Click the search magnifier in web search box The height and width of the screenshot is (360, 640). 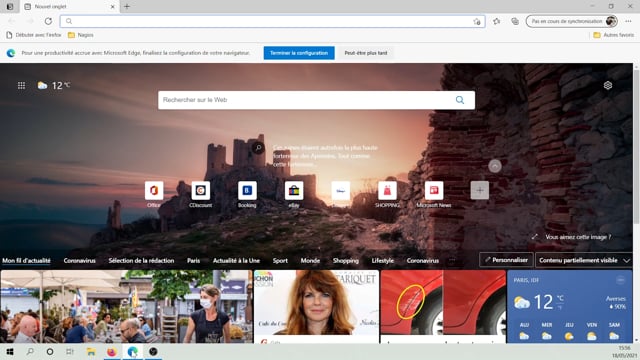tap(460, 100)
